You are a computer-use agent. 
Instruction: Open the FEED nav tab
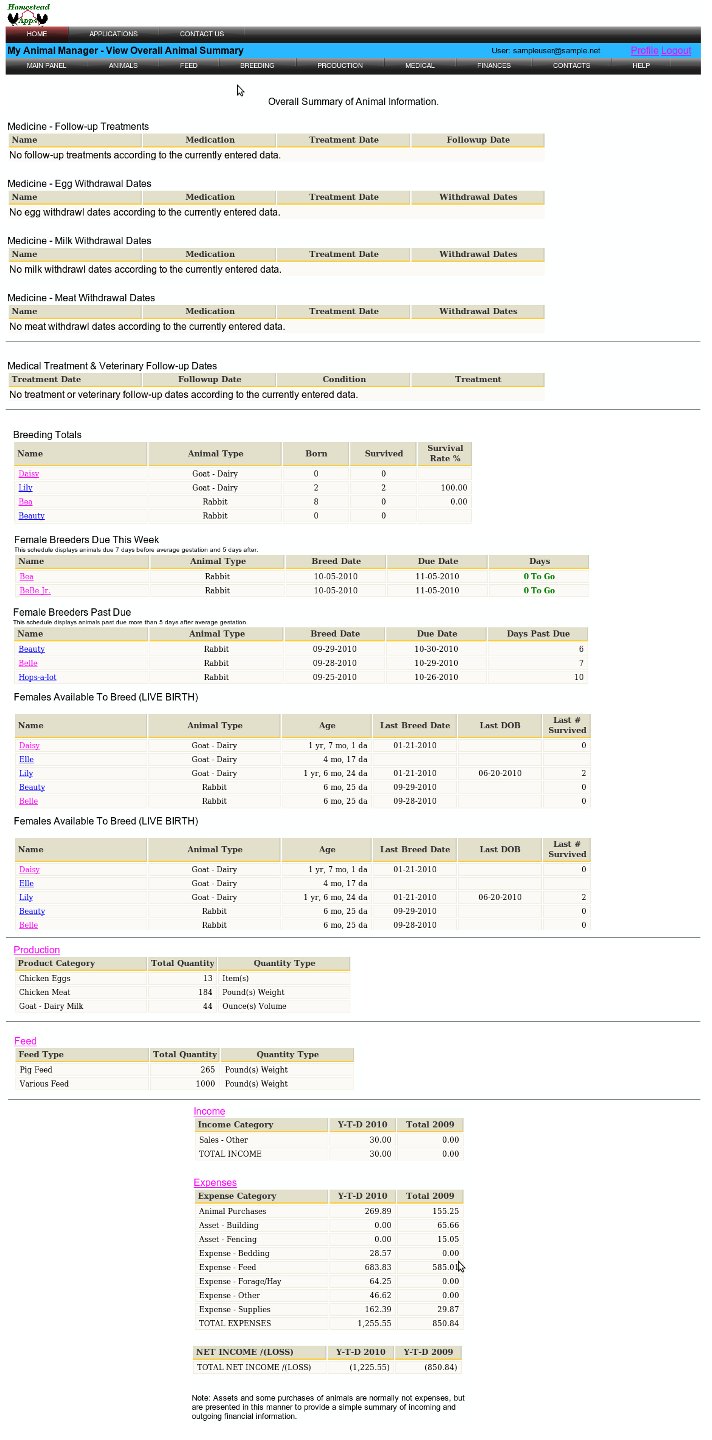tap(188, 66)
